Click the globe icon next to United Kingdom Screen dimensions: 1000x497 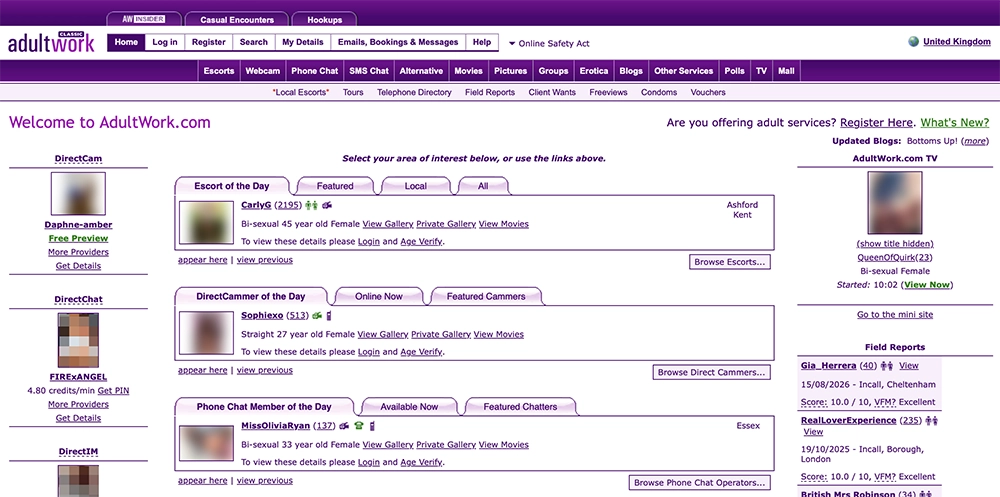[913, 41]
